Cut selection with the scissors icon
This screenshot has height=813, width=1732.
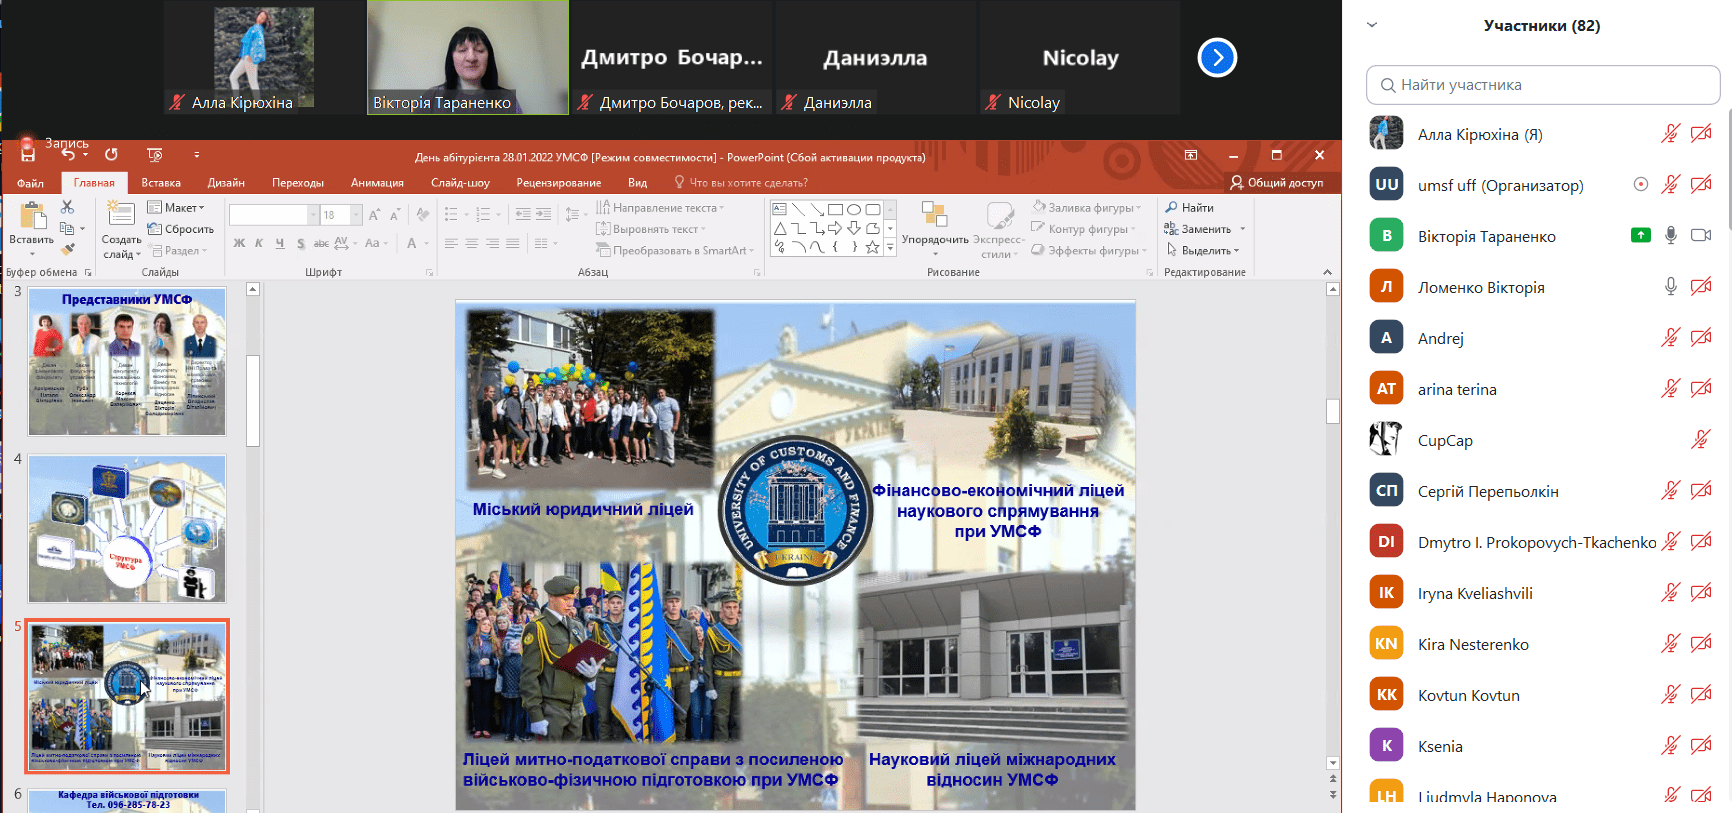(x=67, y=207)
